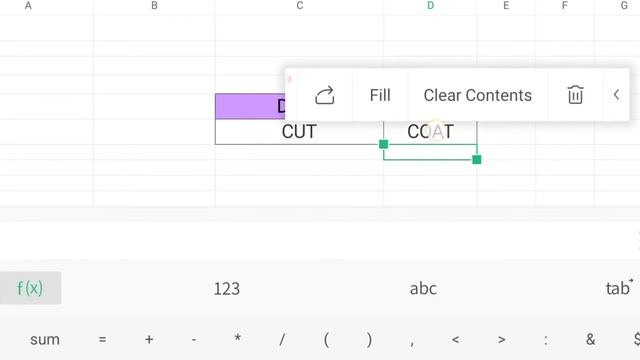
Task: Click the bottom-right green selection handle
Action: [x=477, y=160]
